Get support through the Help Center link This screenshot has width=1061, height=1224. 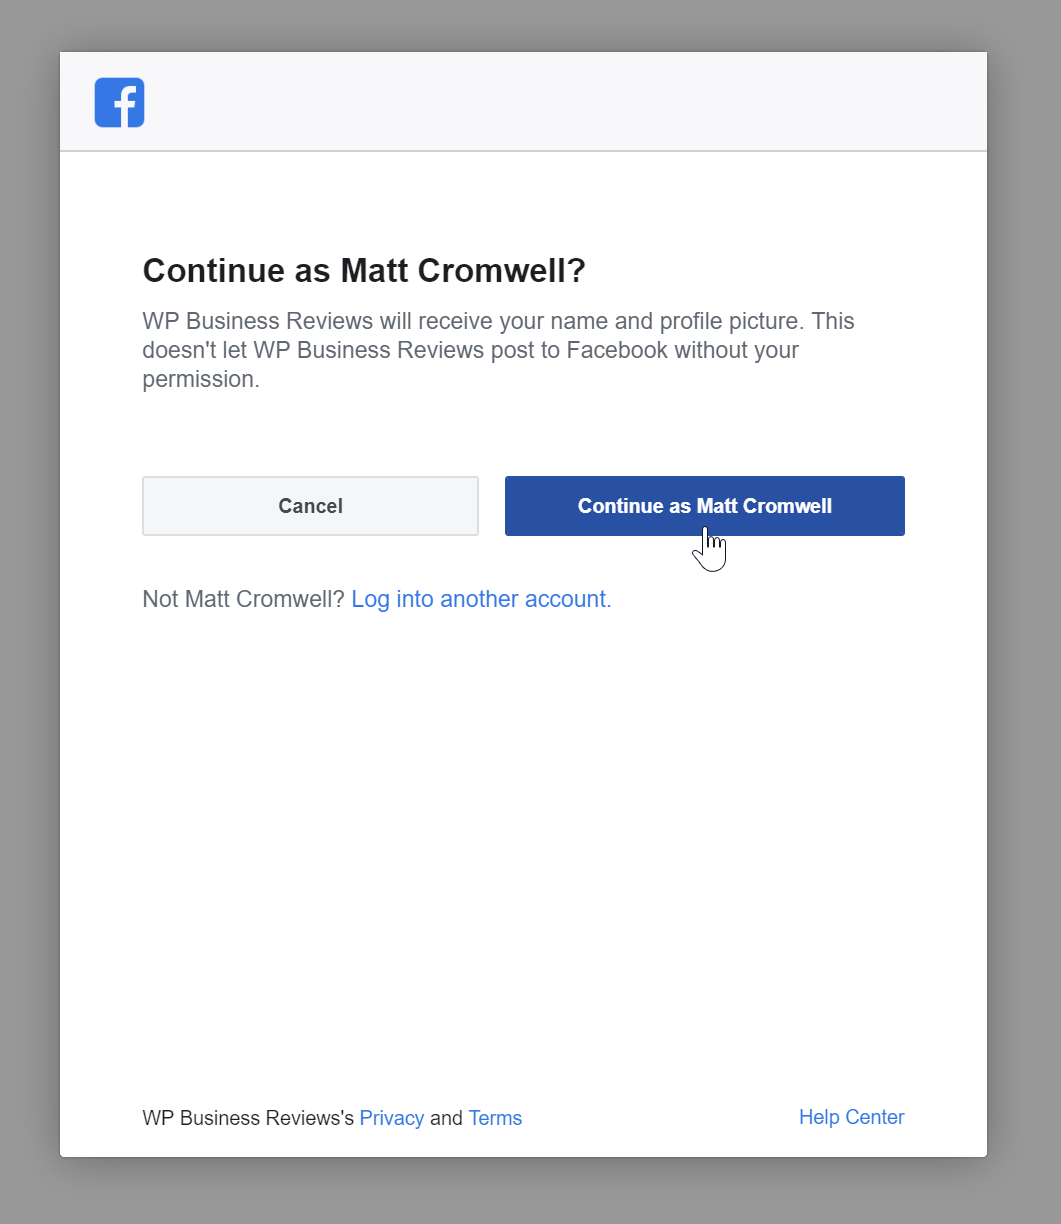pyautogui.click(x=852, y=1117)
